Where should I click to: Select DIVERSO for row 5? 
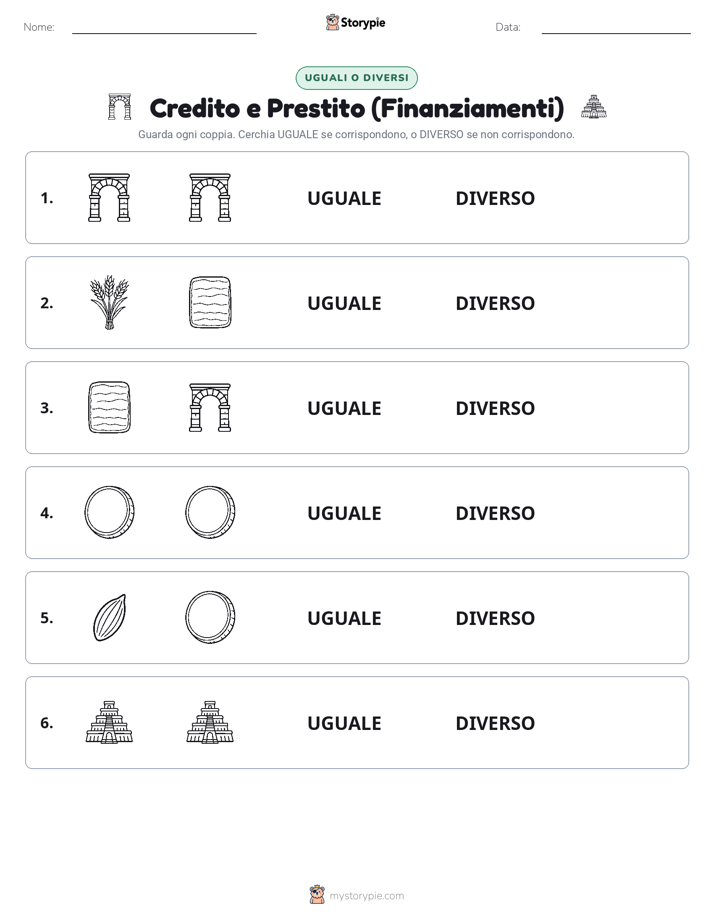tap(495, 618)
